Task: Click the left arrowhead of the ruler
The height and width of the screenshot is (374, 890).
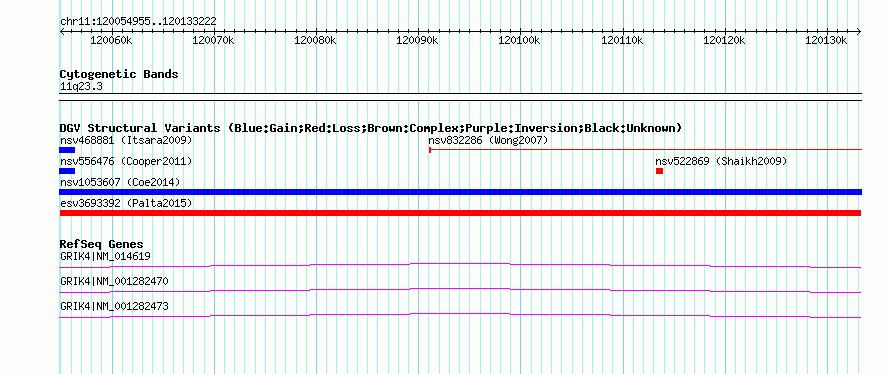Action: click(62, 31)
